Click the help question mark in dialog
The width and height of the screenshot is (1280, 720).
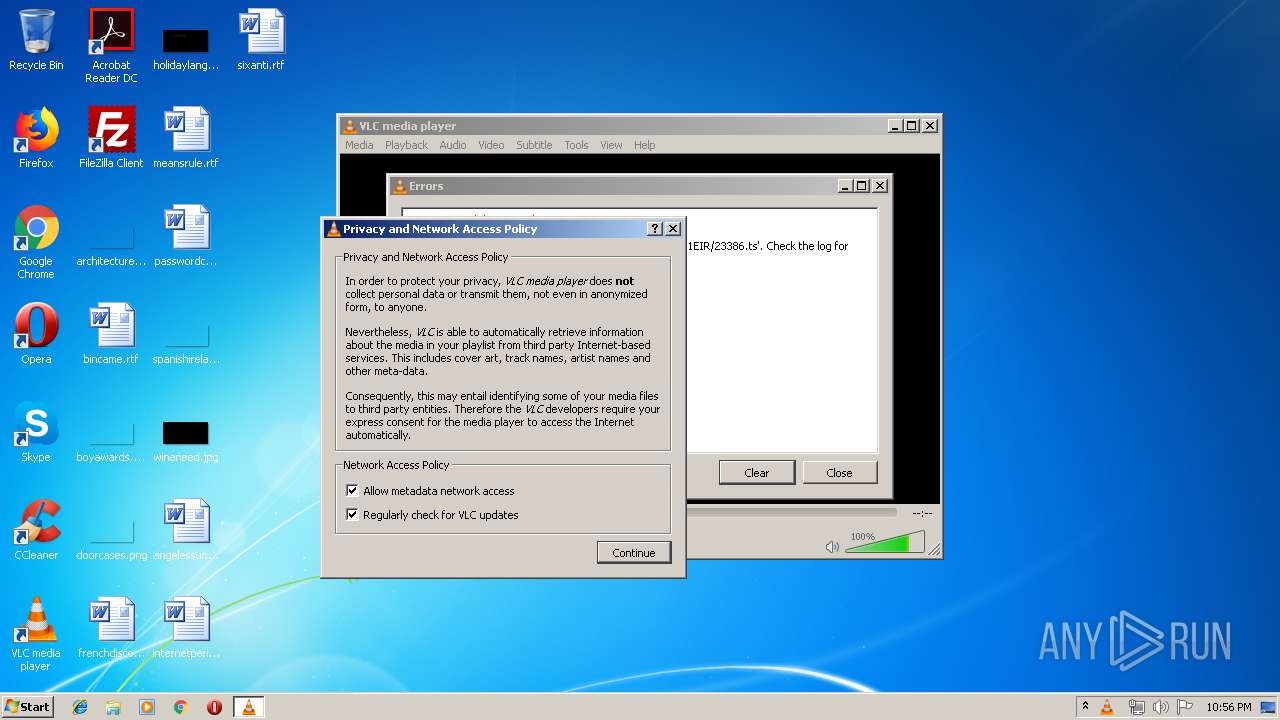[x=655, y=229]
